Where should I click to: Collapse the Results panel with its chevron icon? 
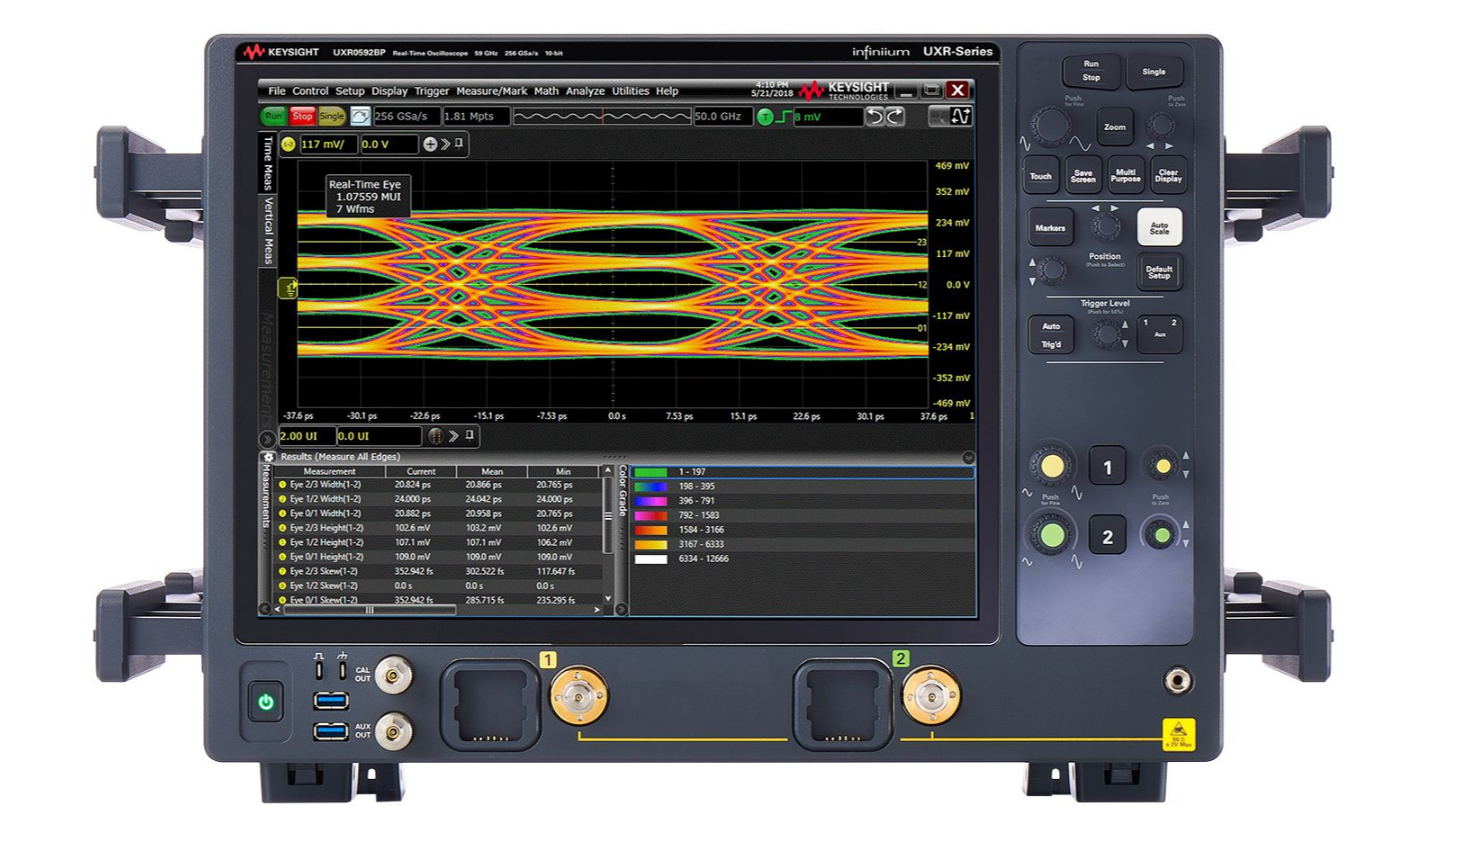[x=966, y=457]
